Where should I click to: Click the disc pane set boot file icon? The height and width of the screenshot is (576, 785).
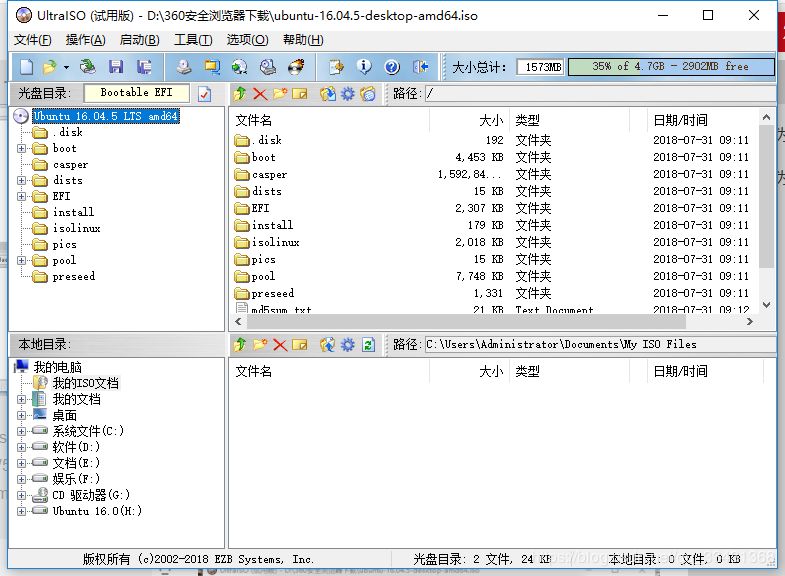tap(367, 94)
